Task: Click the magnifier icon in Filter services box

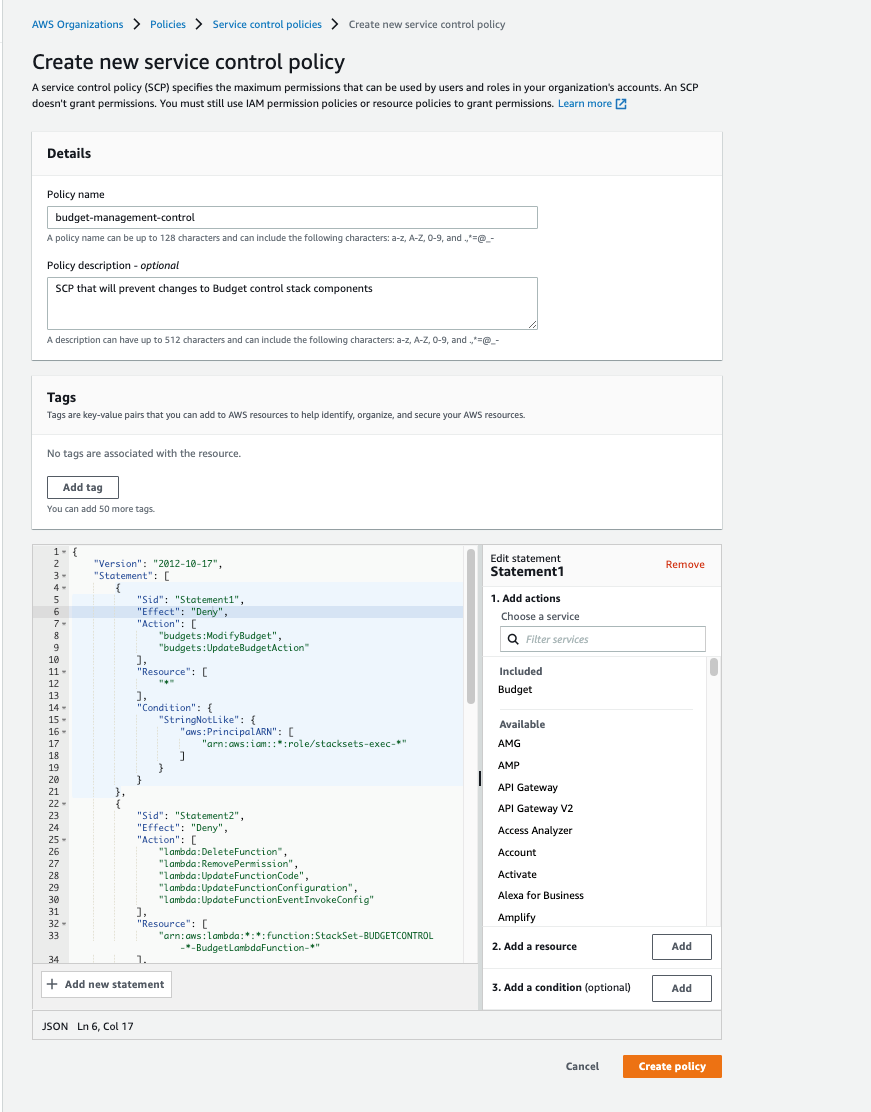Action: tap(514, 638)
